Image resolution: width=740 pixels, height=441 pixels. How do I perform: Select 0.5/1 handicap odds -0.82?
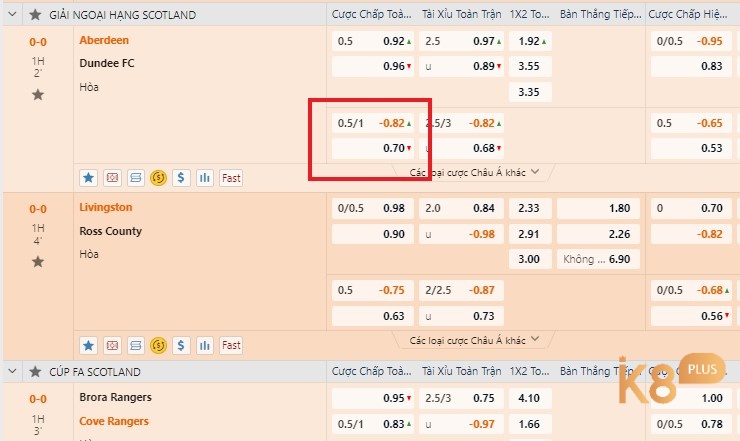click(x=373, y=123)
